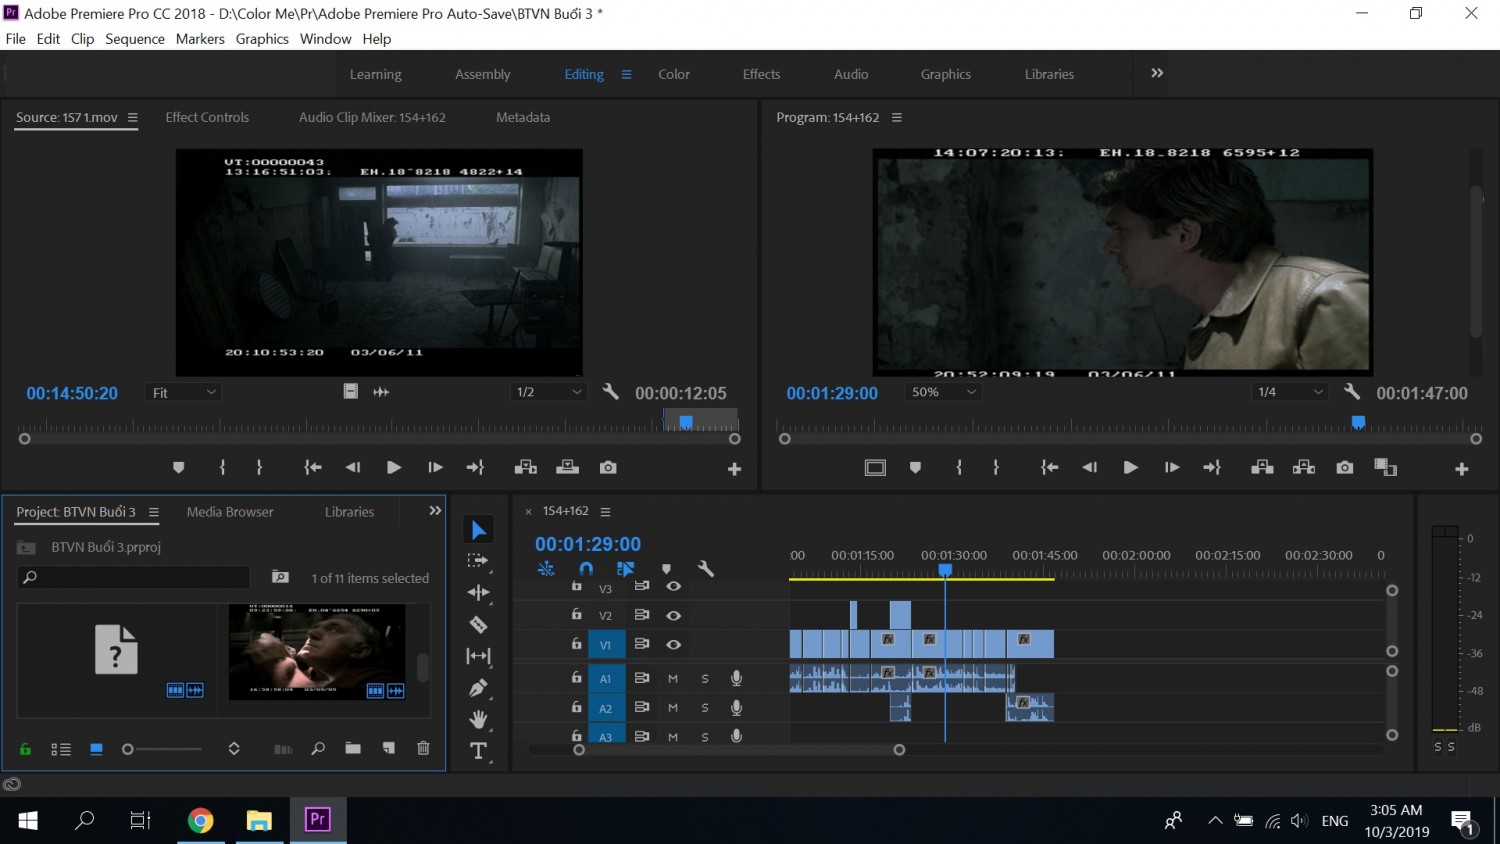Step forward one frame in Program monitor
Image resolution: width=1500 pixels, height=844 pixels.
pos(1172,468)
